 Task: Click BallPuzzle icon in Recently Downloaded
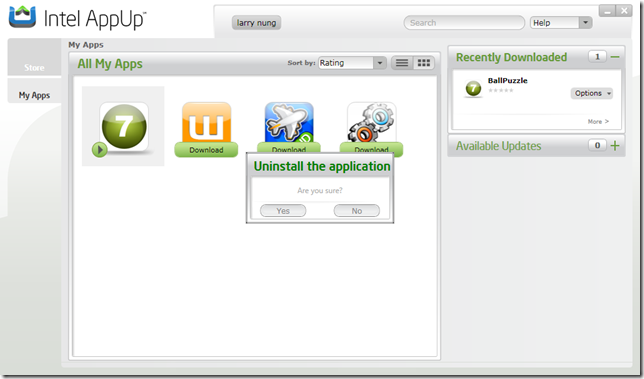point(473,89)
